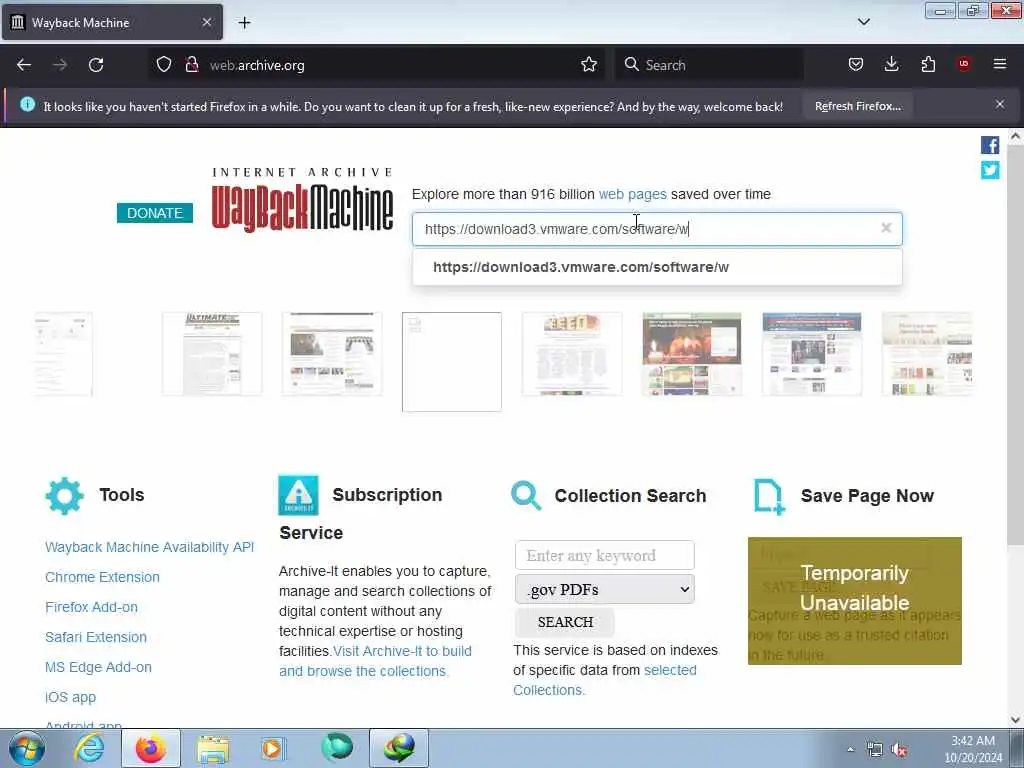1024x768 pixels.
Task: Click Refresh Firefox button
Action: click(x=857, y=106)
